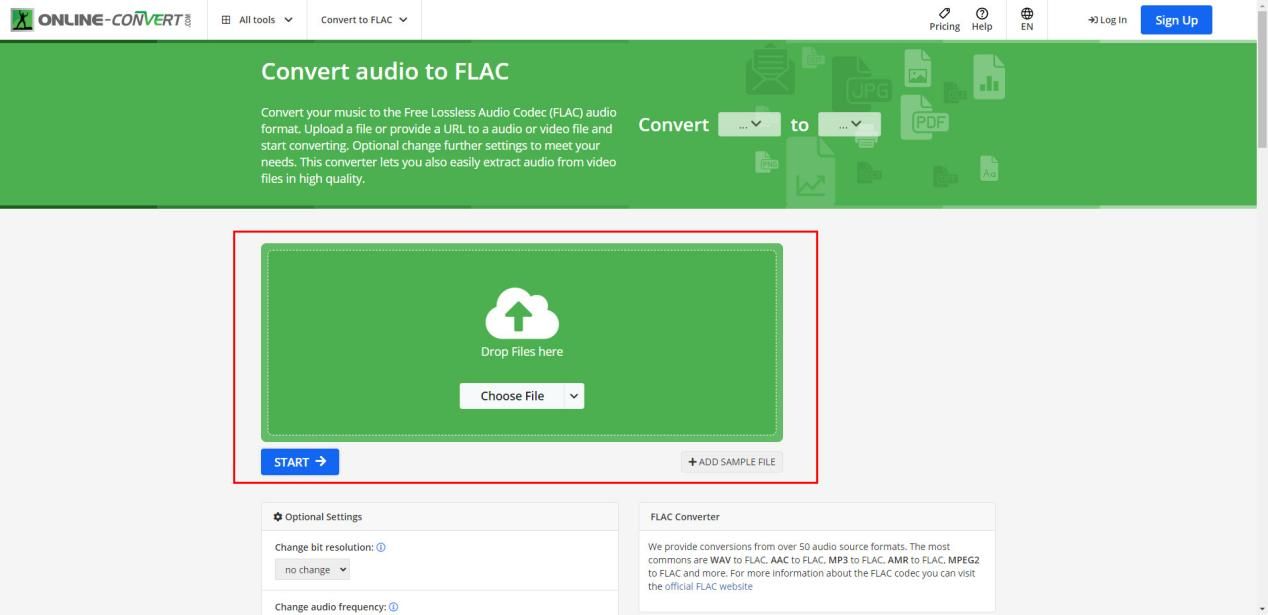Open the Online-Convert logo home link
Image resolution: width=1268 pixels, height=615 pixels.
[101, 20]
